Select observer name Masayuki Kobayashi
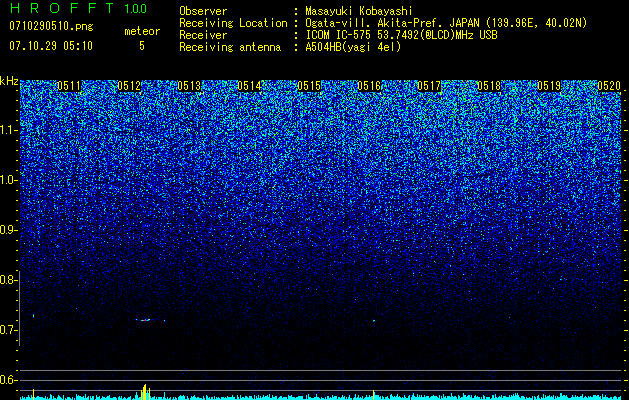Image resolution: width=629 pixels, height=400 pixels. [x=359, y=11]
